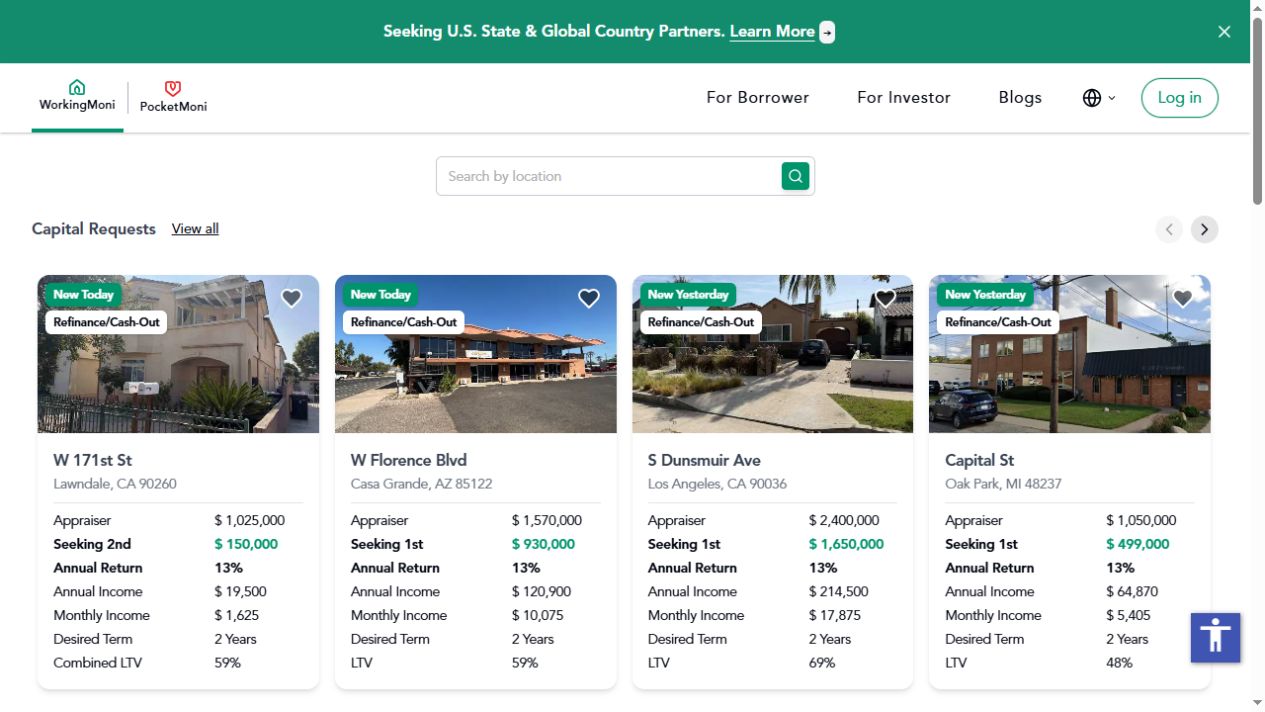Favorite the W 171st St listing
Viewport: 1265px width, 712px height.
pos(291,298)
